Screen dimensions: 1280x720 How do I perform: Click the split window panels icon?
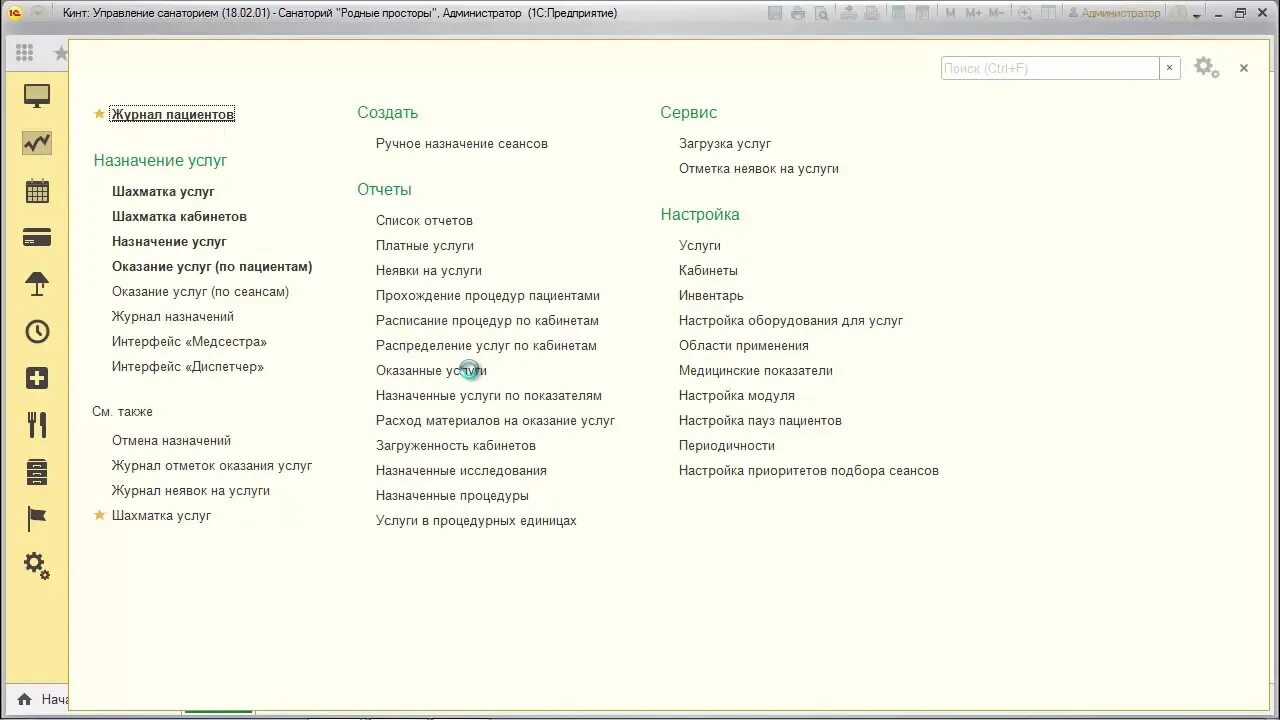click(x=1049, y=13)
